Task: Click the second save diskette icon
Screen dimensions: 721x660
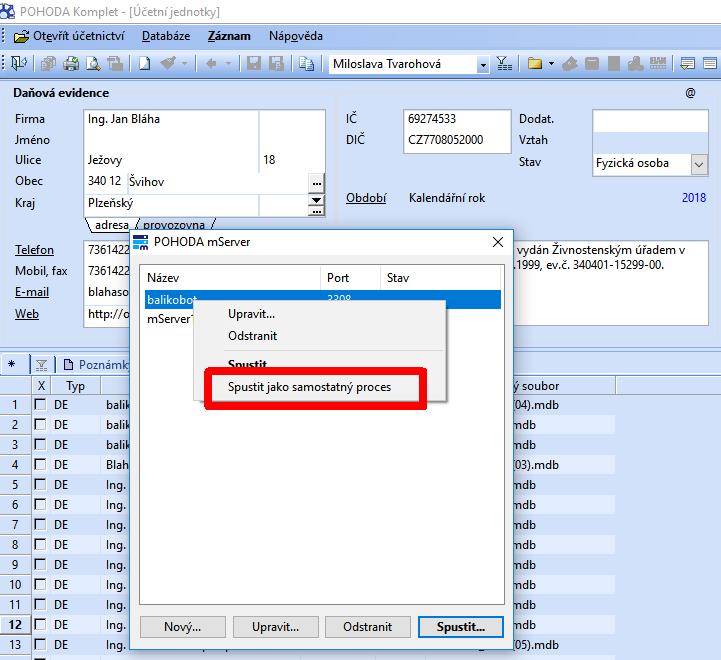Action: point(276,63)
